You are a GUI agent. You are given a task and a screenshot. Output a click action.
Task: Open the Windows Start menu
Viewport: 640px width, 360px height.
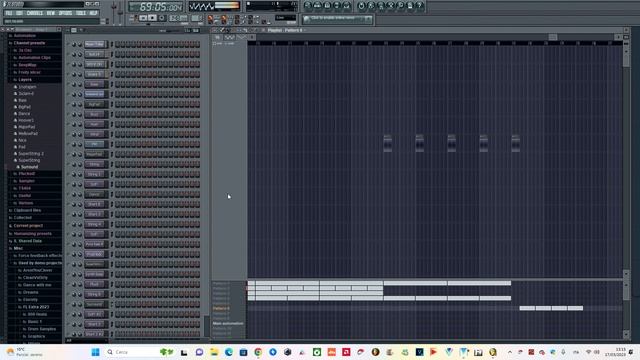96,352
